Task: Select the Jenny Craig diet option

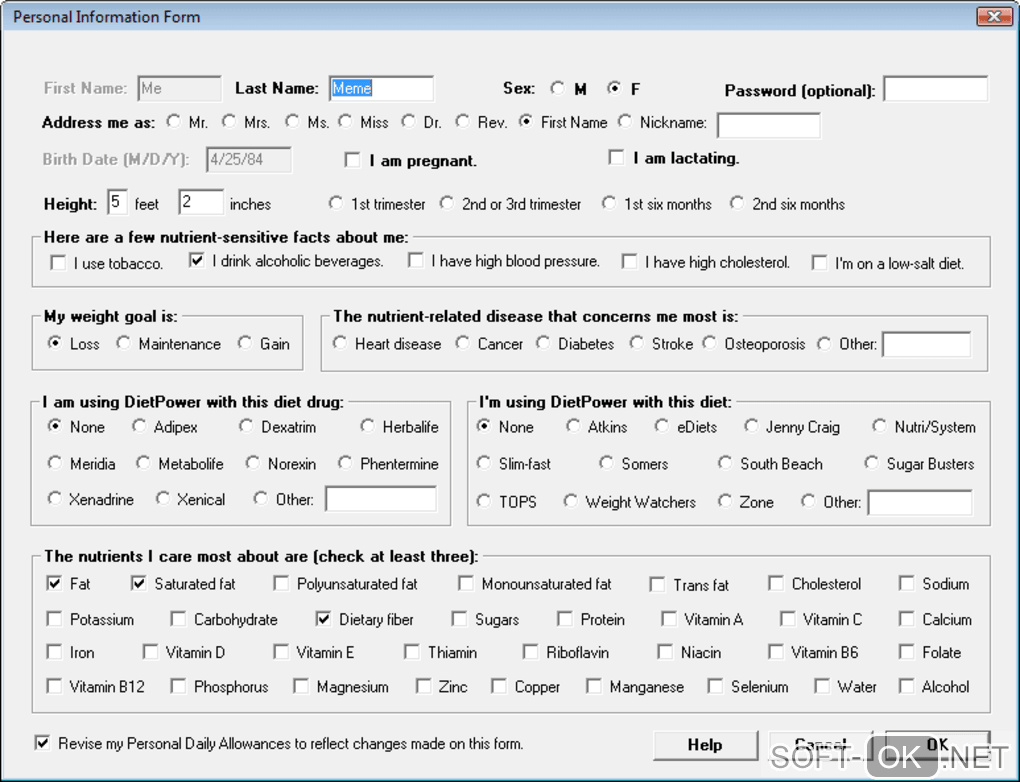Action: pos(751,426)
